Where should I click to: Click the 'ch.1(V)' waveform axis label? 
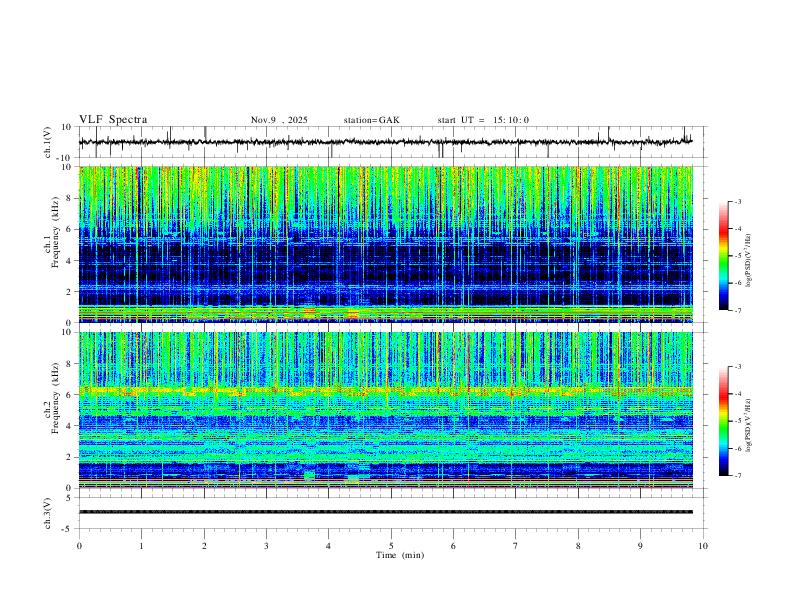click(48, 142)
